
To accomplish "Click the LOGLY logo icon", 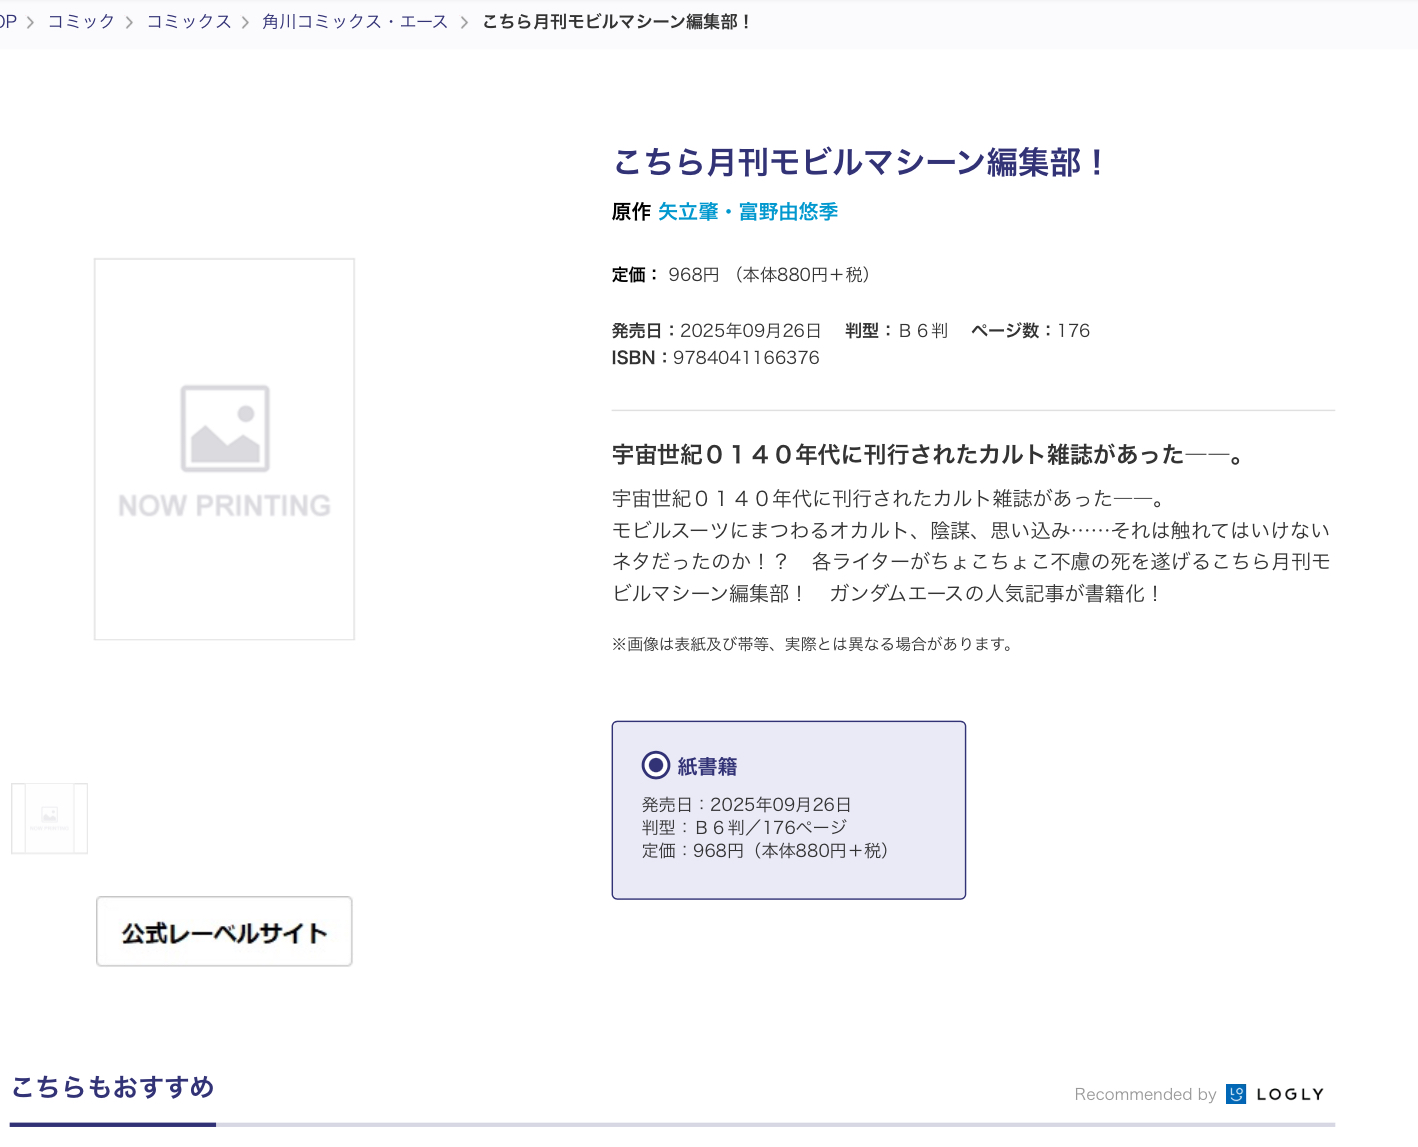I will coord(1236,1094).
